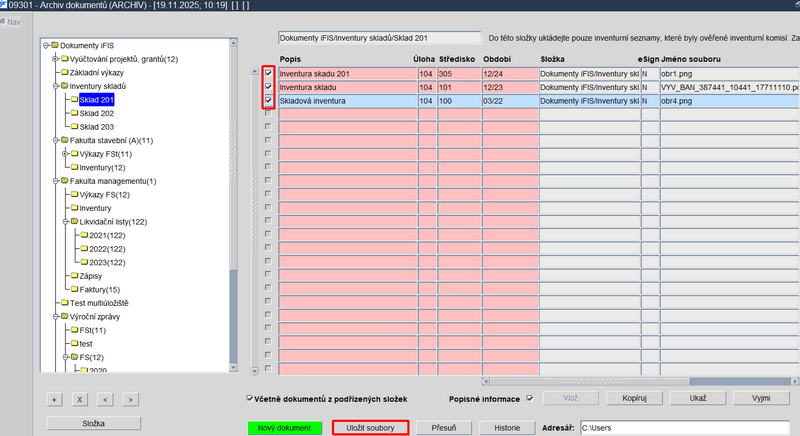The height and width of the screenshot is (436, 800).
Task: Click the folder icon next to Sklad 203
Action: (x=74, y=126)
